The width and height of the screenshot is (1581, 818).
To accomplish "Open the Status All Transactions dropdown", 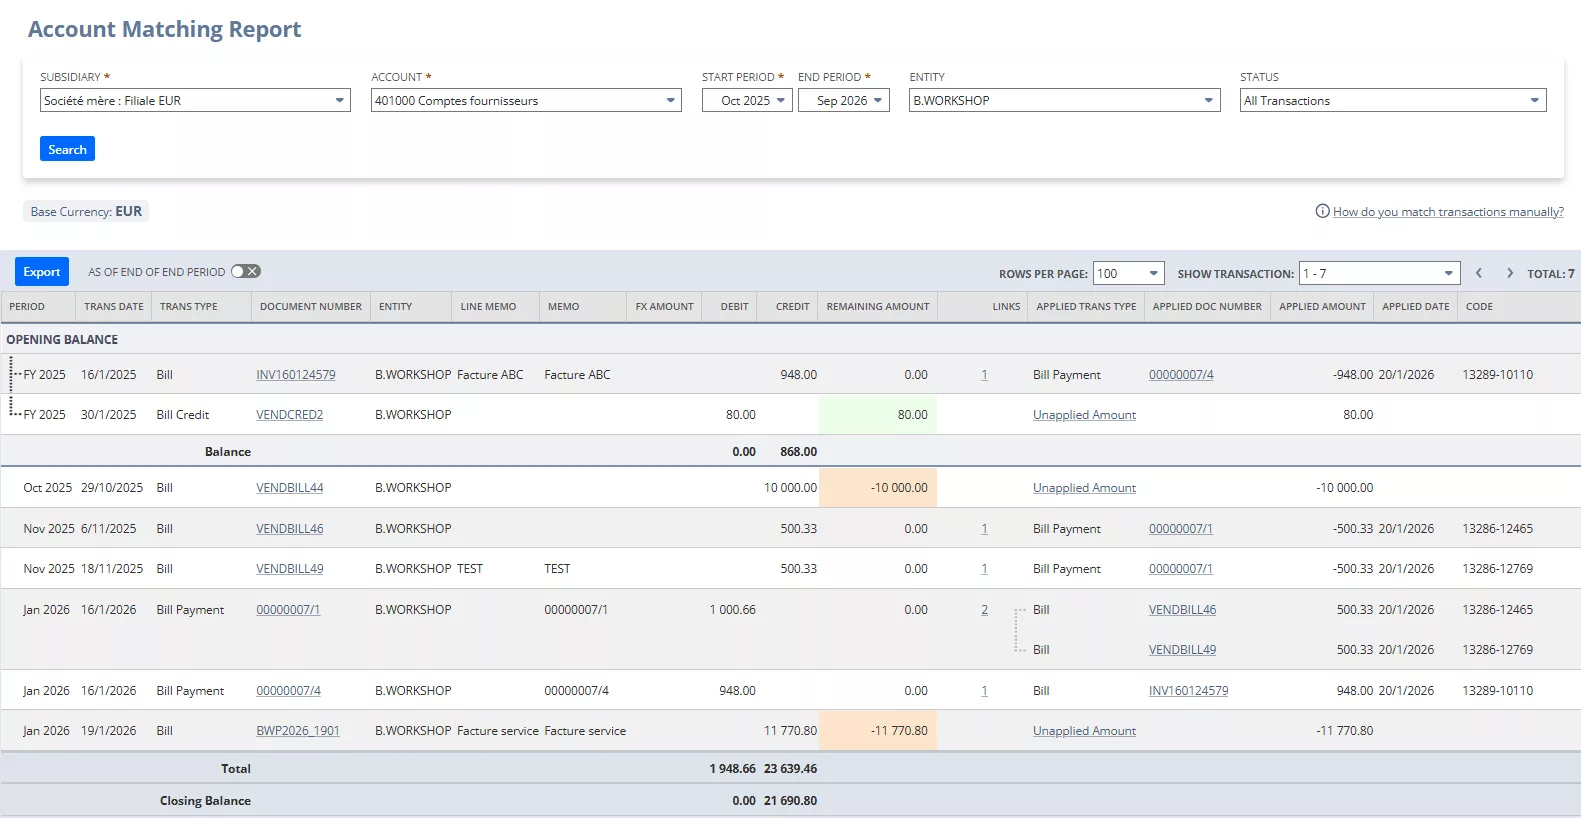I will click(x=1392, y=100).
